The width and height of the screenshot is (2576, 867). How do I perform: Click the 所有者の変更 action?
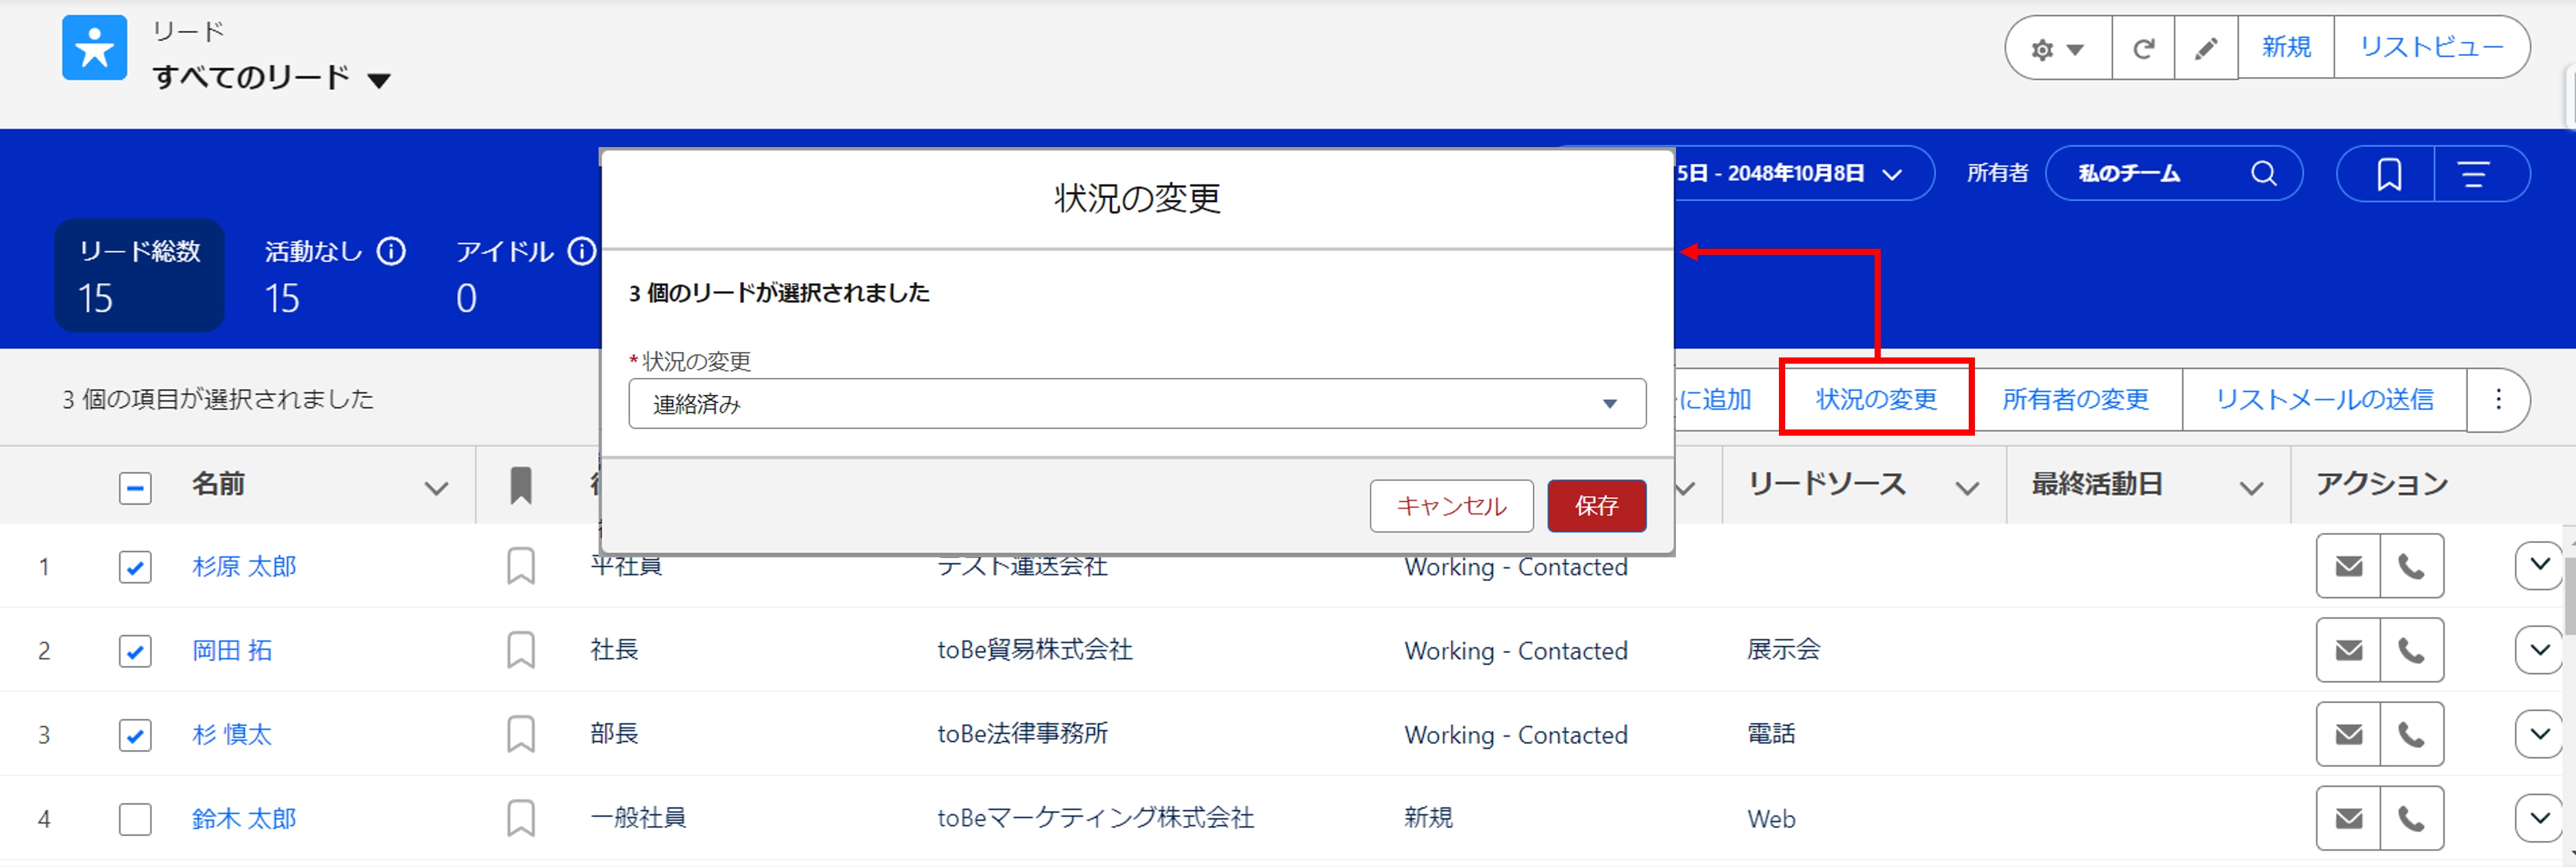point(2075,399)
